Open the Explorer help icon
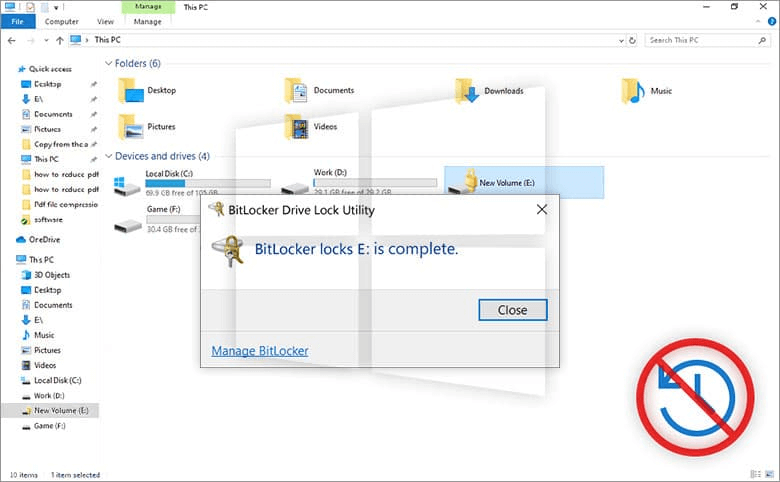This screenshot has height=482, width=780. click(772, 21)
